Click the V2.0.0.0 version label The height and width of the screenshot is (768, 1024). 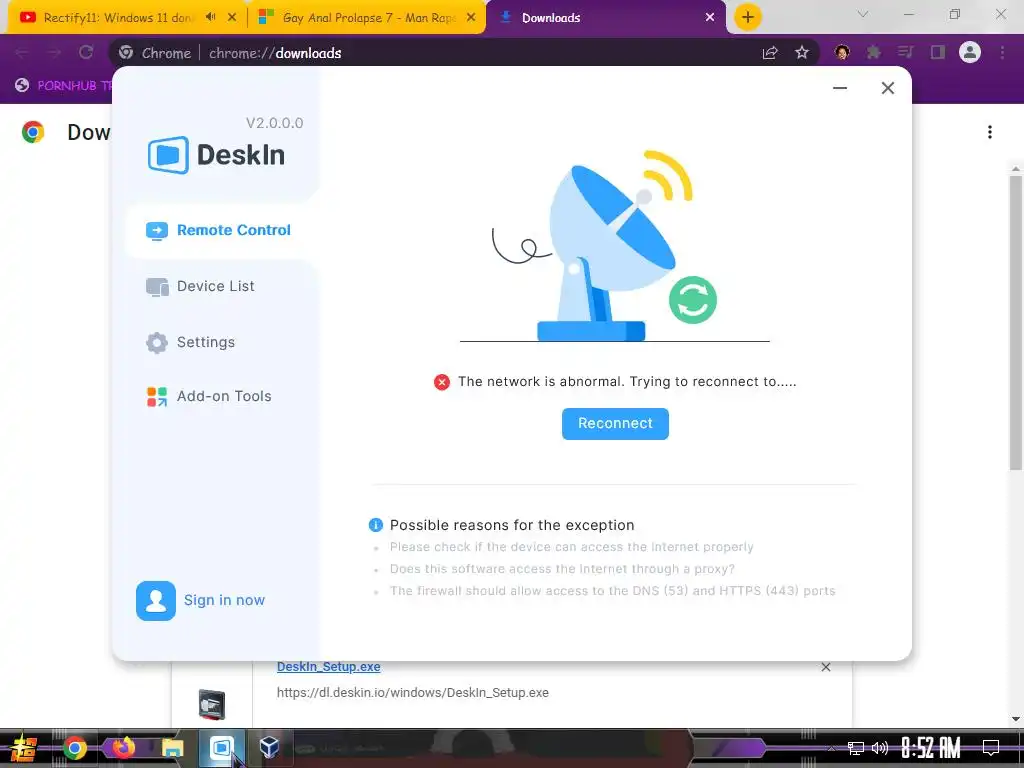[274, 123]
